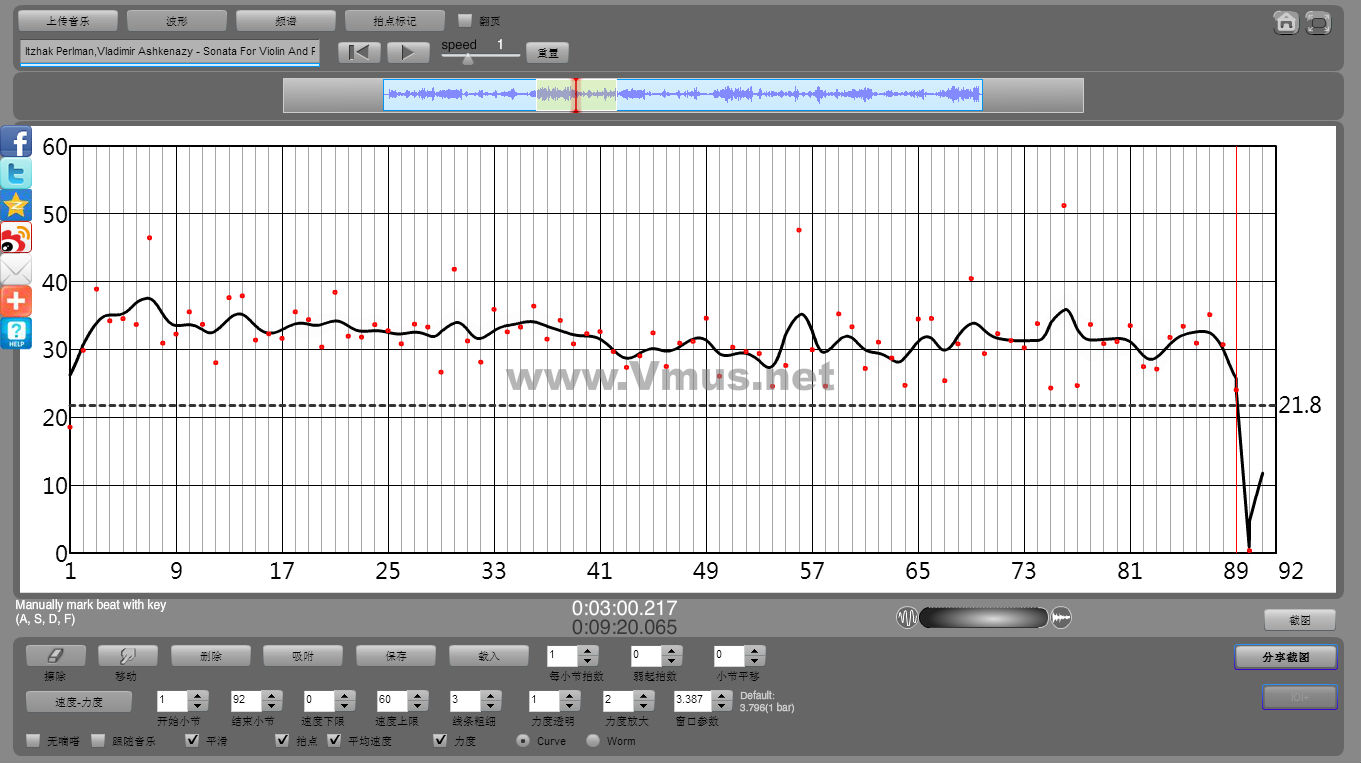The image size is (1361, 763).
Task: Decrease the 速度上限 tempo upper limit stepper
Action: (416, 706)
